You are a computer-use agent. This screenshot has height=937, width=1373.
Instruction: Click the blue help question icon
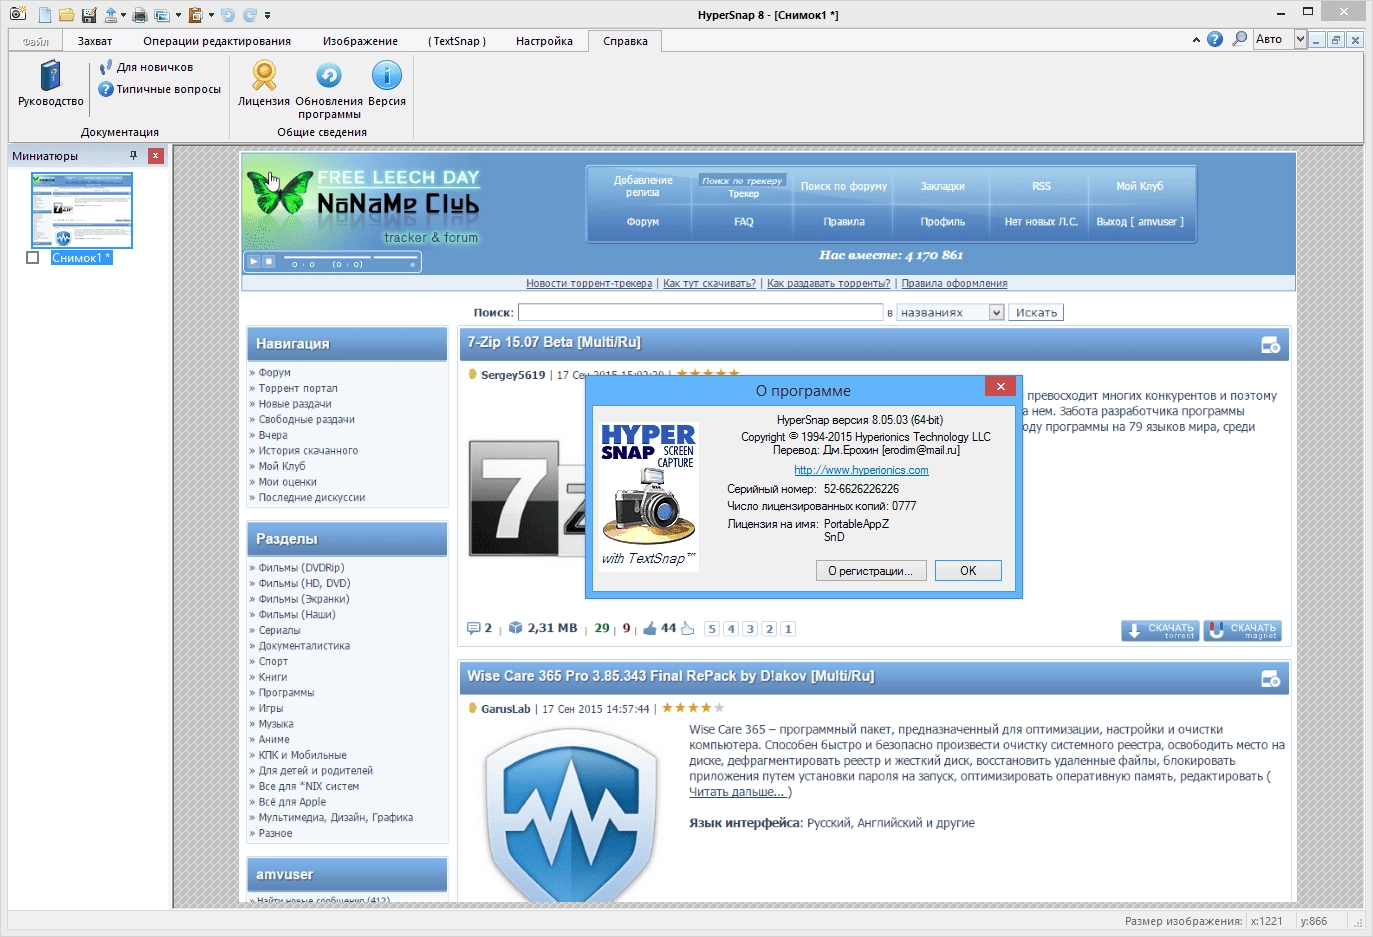pyautogui.click(x=1215, y=39)
